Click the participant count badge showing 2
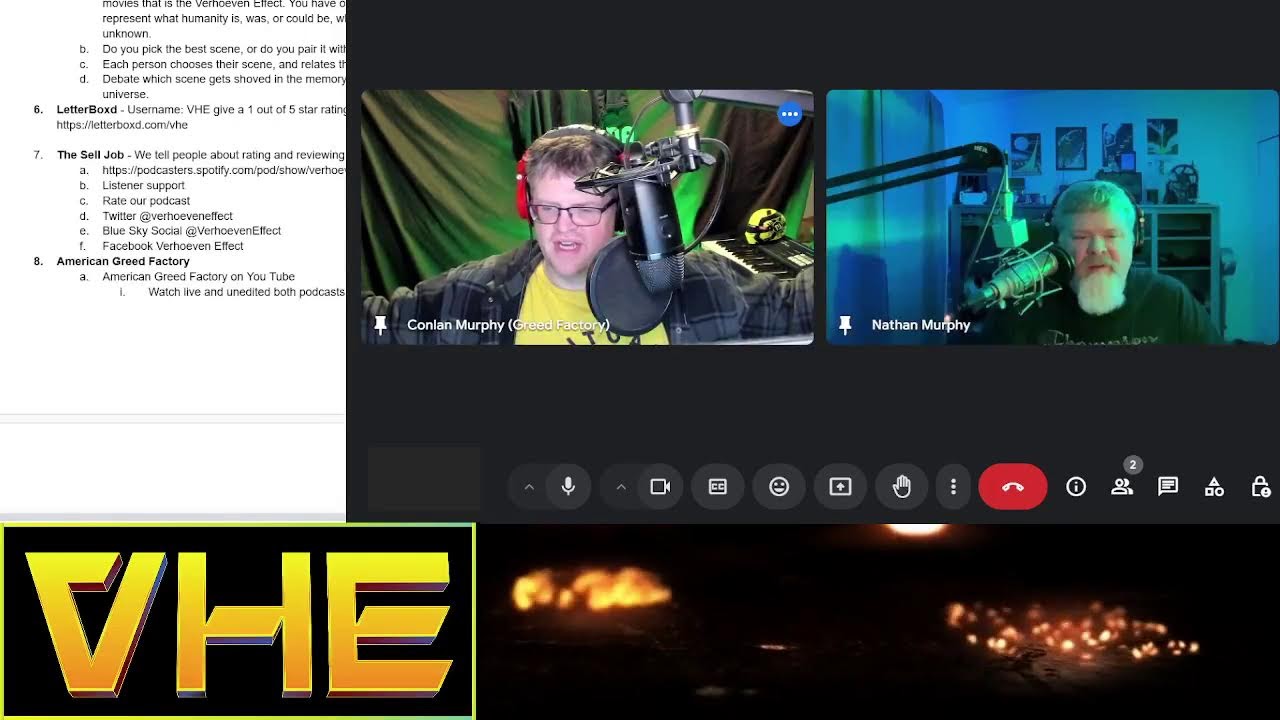Screen dimensions: 1280x720 pyautogui.click(x=1132, y=465)
